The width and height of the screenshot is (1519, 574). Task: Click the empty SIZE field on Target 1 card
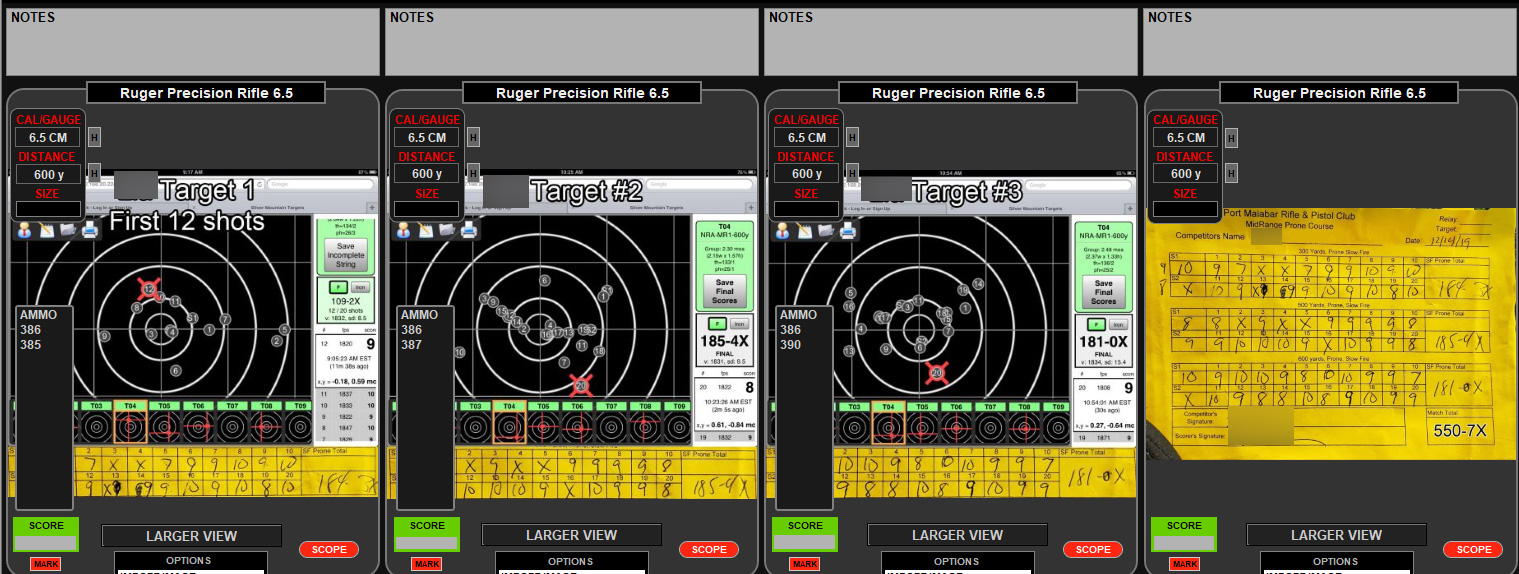(48, 209)
